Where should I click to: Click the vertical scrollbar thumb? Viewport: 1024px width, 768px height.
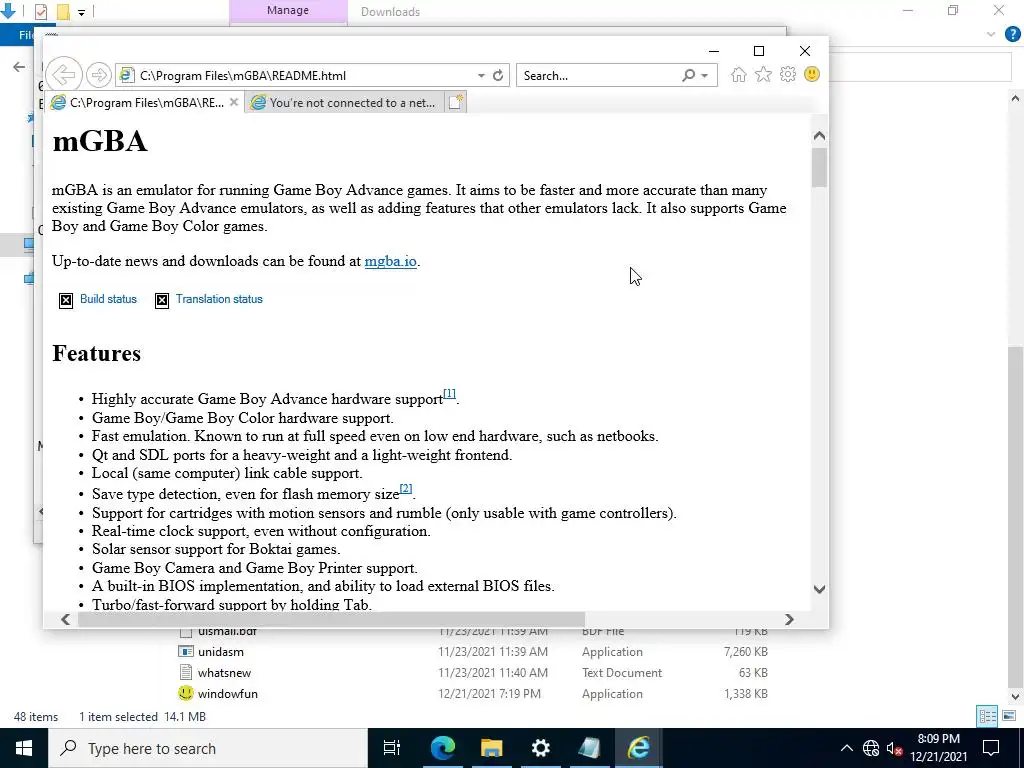point(820,167)
